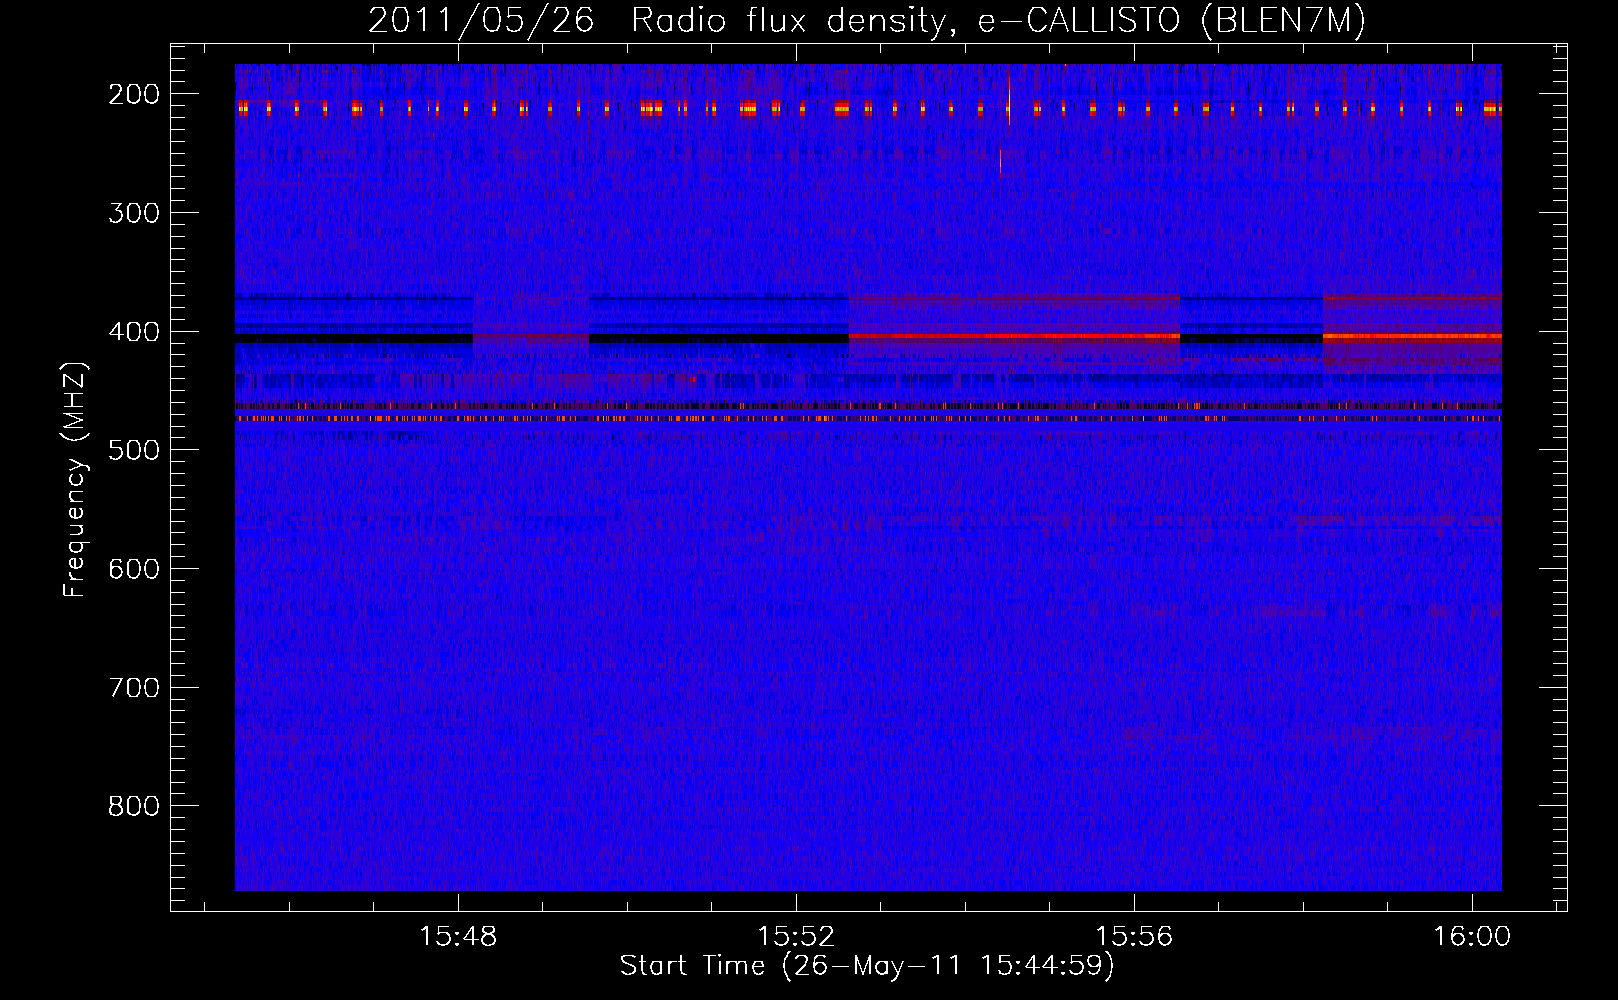Click the thin vertical burst streak near 15:54

(x=1009, y=100)
